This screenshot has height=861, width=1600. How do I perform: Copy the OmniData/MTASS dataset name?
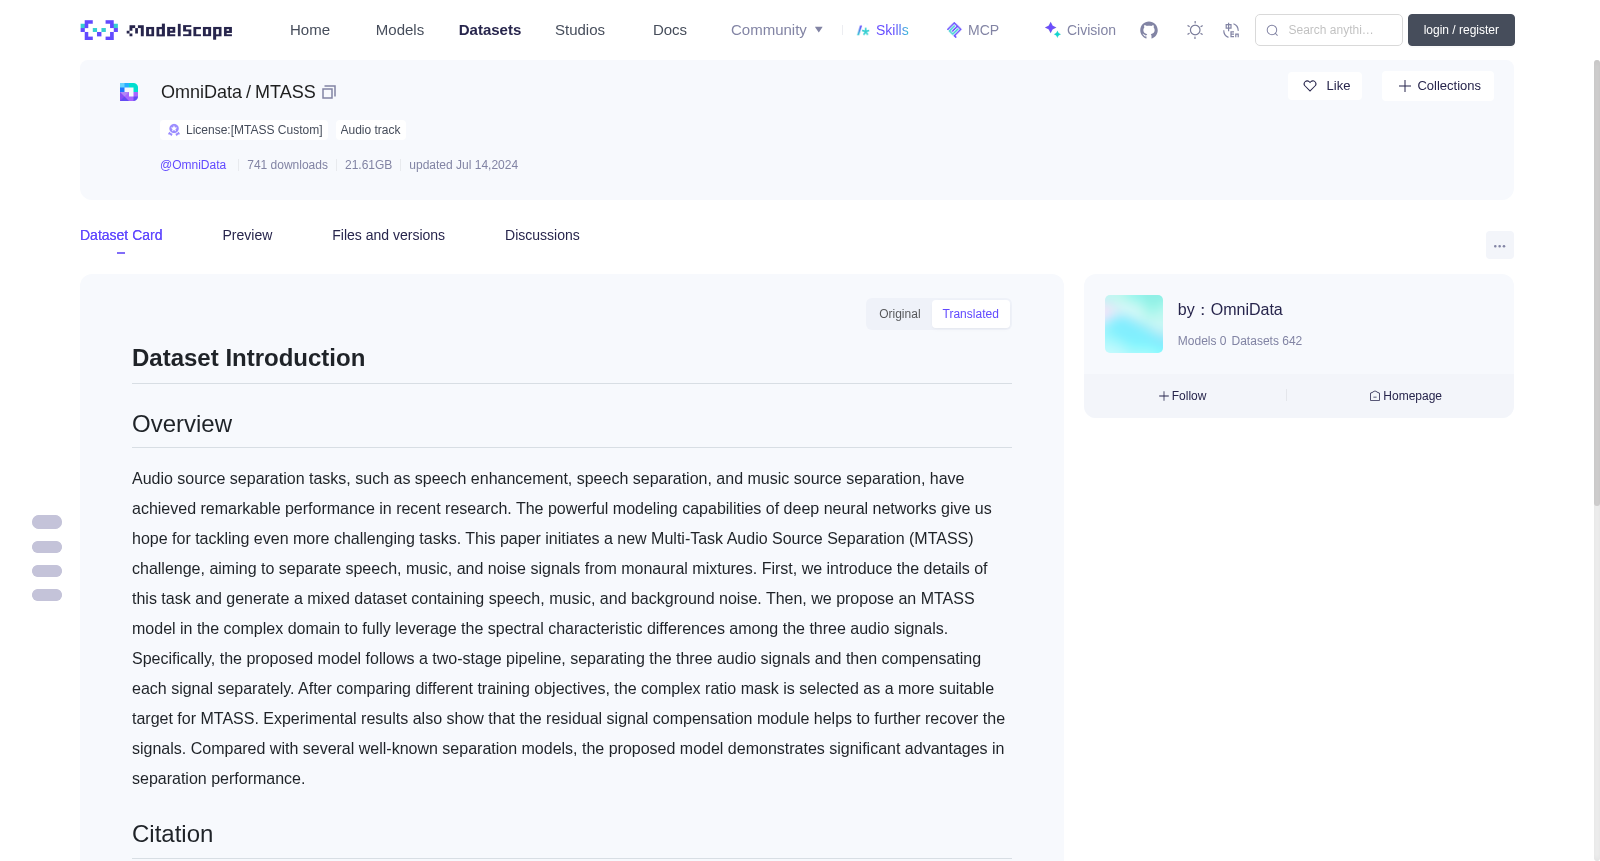tap(329, 92)
